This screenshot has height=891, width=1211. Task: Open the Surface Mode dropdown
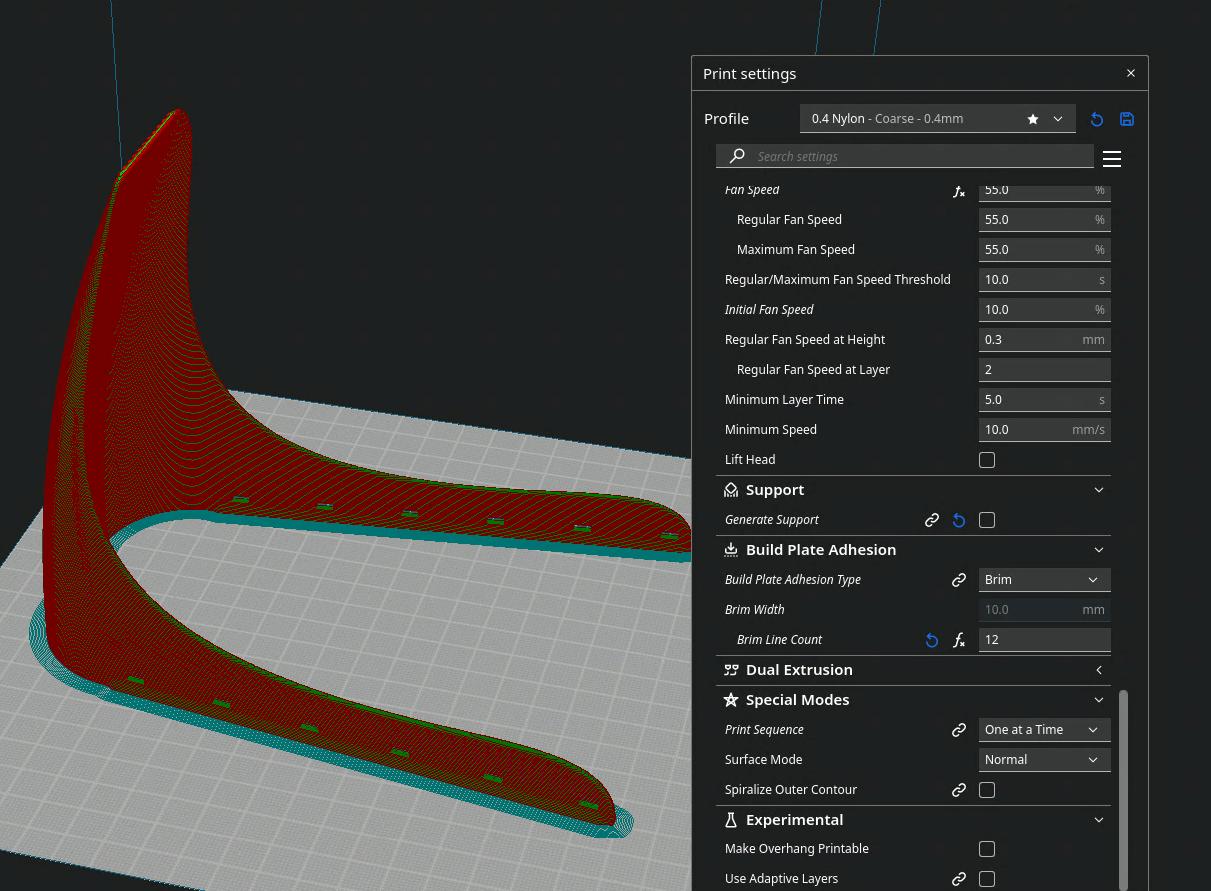tap(1044, 760)
